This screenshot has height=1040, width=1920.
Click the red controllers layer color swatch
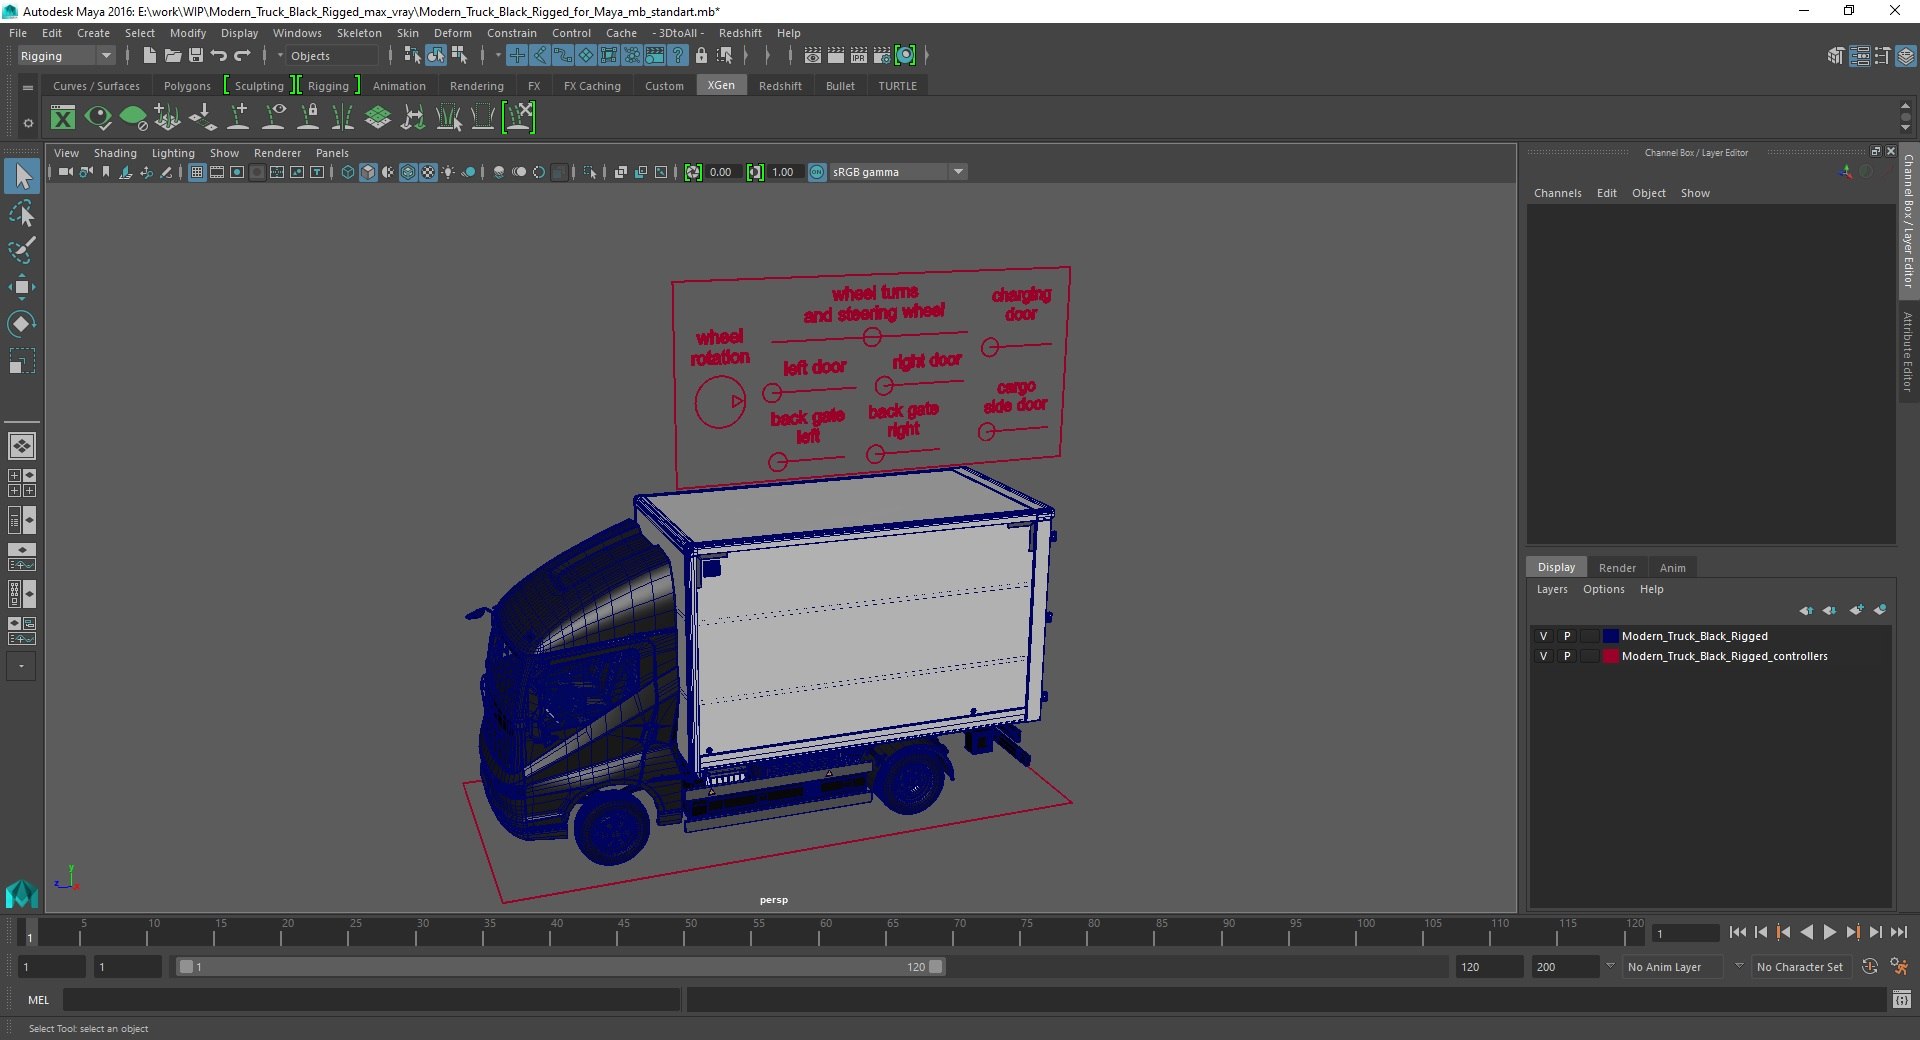coord(1610,656)
